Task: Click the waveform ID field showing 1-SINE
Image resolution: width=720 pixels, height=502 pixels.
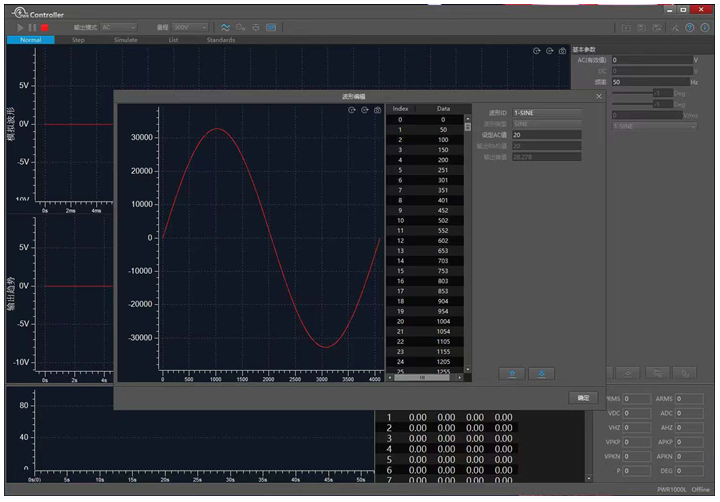Action: click(547, 113)
